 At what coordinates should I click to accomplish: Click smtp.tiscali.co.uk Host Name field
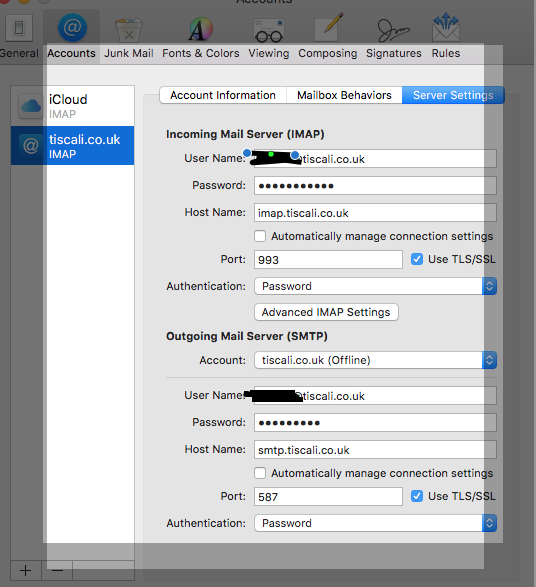point(375,450)
